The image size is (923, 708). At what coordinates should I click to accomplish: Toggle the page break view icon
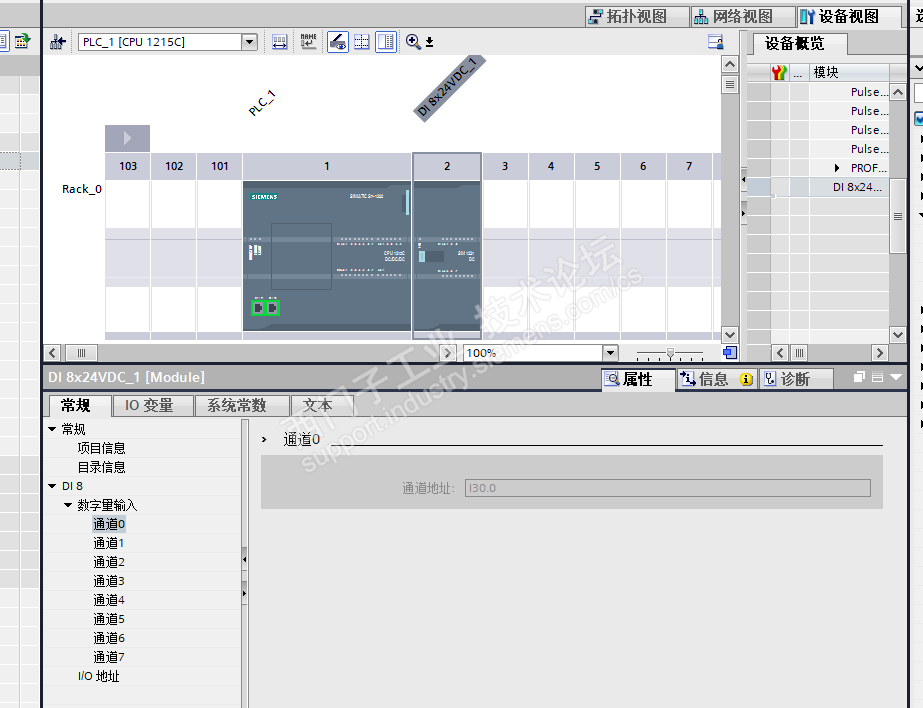[x=386, y=42]
